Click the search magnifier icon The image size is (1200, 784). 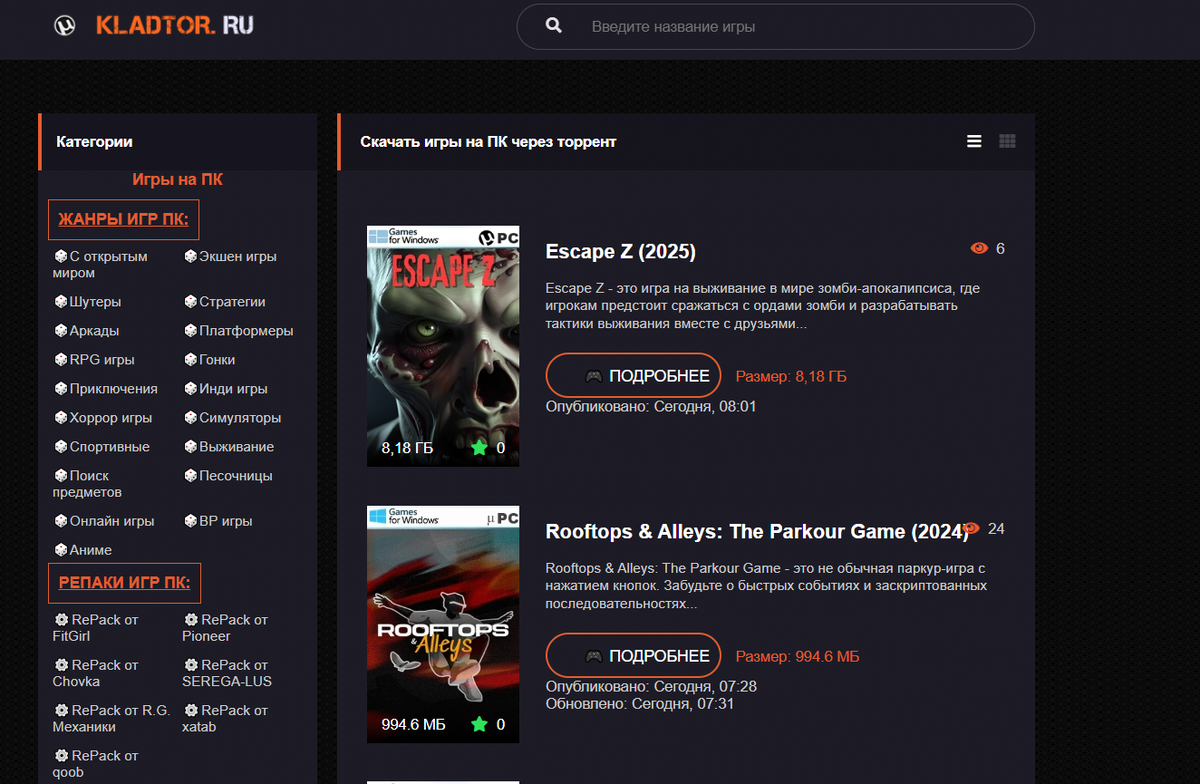click(554, 26)
